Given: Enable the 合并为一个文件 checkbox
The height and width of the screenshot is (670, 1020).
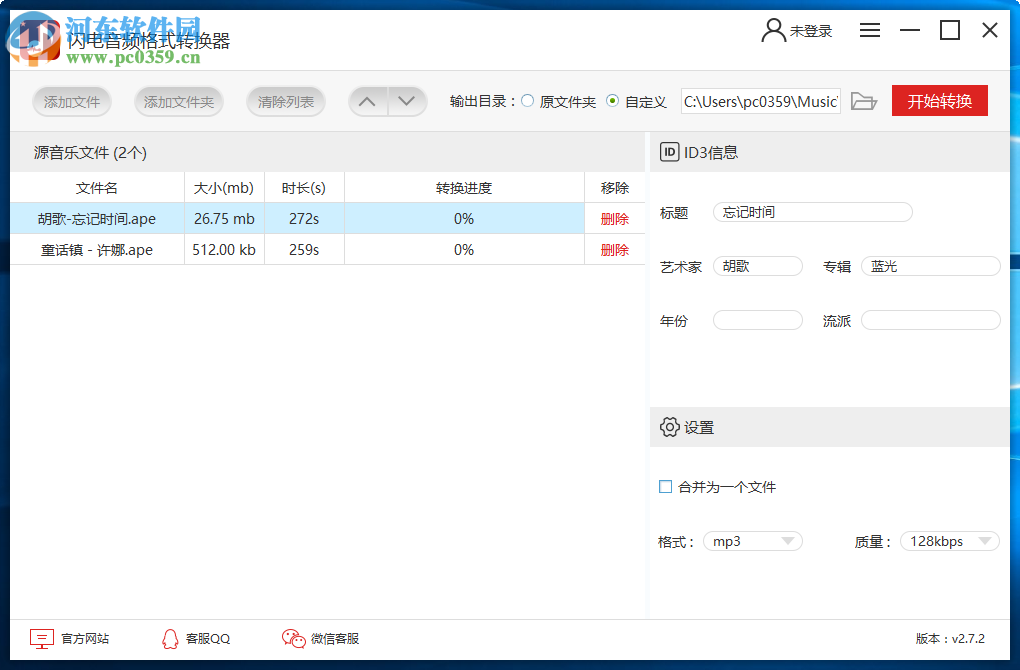Looking at the screenshot, I should coord(665,487).
